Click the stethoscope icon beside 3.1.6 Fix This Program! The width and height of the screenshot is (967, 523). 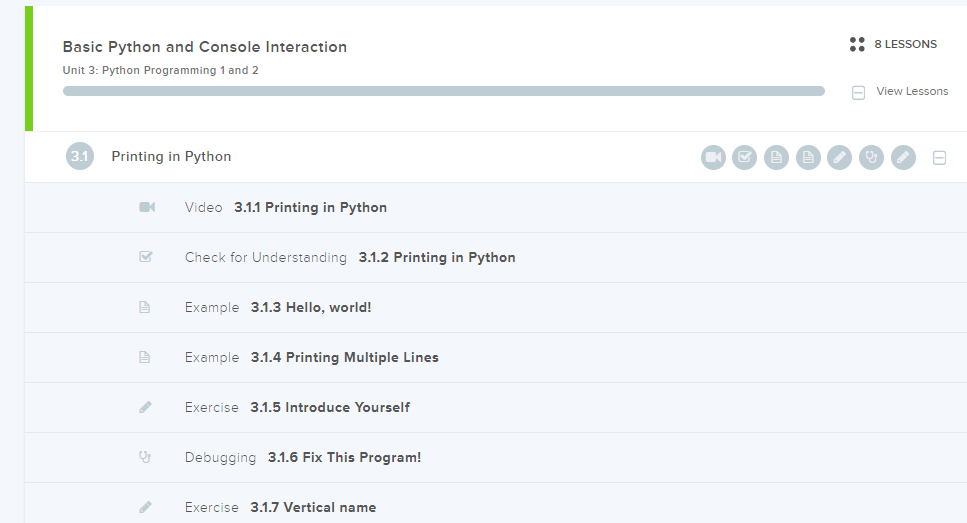tap(145, 457)
